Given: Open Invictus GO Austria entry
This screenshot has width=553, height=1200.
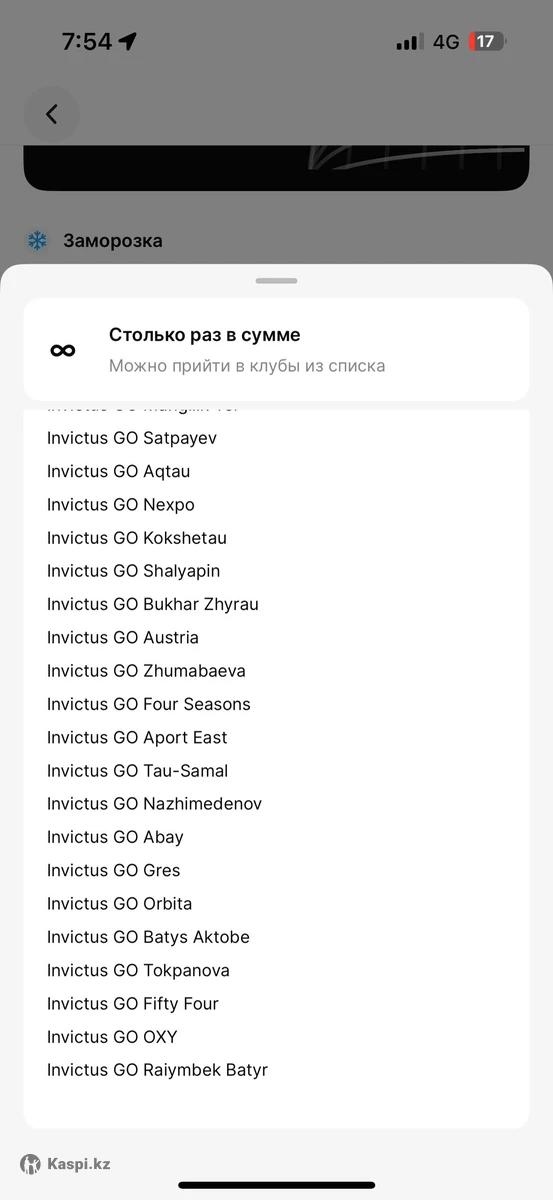Looking at the screenshot, I should (x=123, y=637).
